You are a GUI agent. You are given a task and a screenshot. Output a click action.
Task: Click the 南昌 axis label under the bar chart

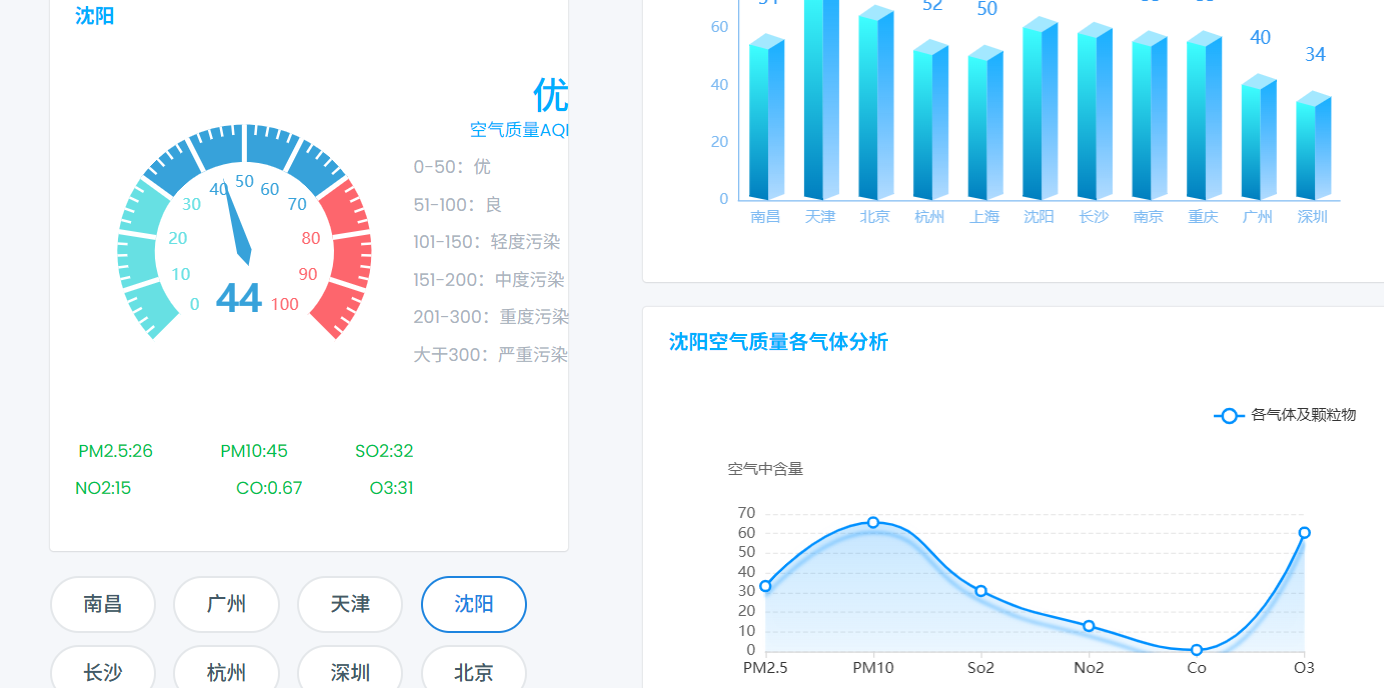766,215
